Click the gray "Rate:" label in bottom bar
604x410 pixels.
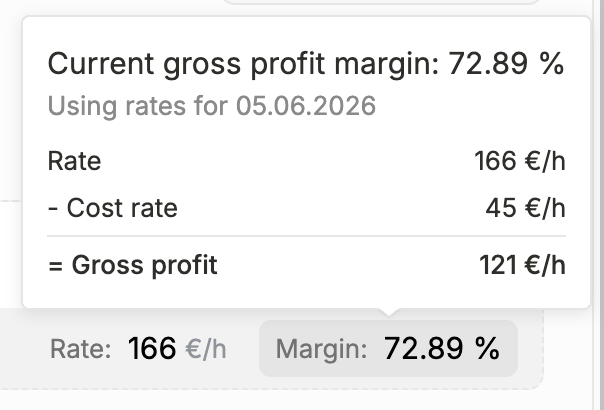tap(81, 349)
